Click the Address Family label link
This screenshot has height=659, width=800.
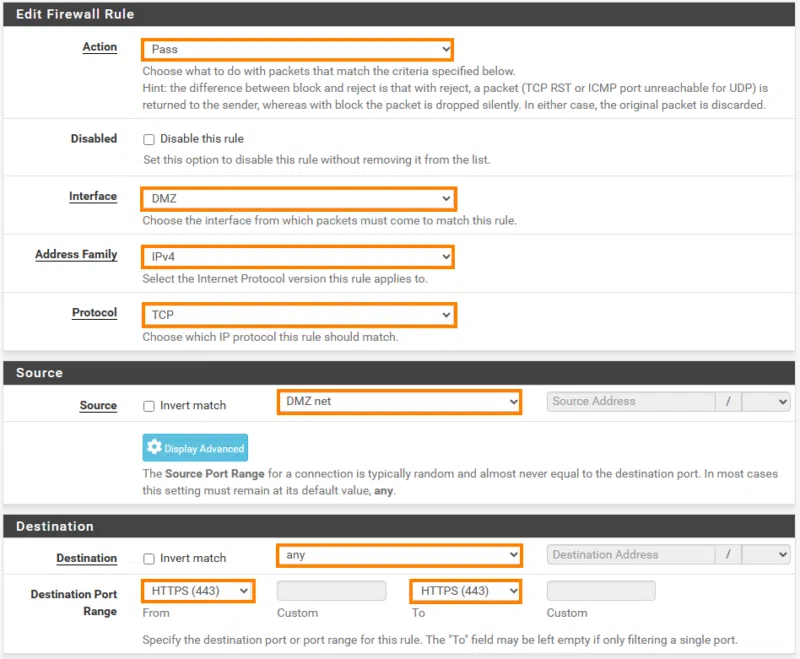click(76, 255)
